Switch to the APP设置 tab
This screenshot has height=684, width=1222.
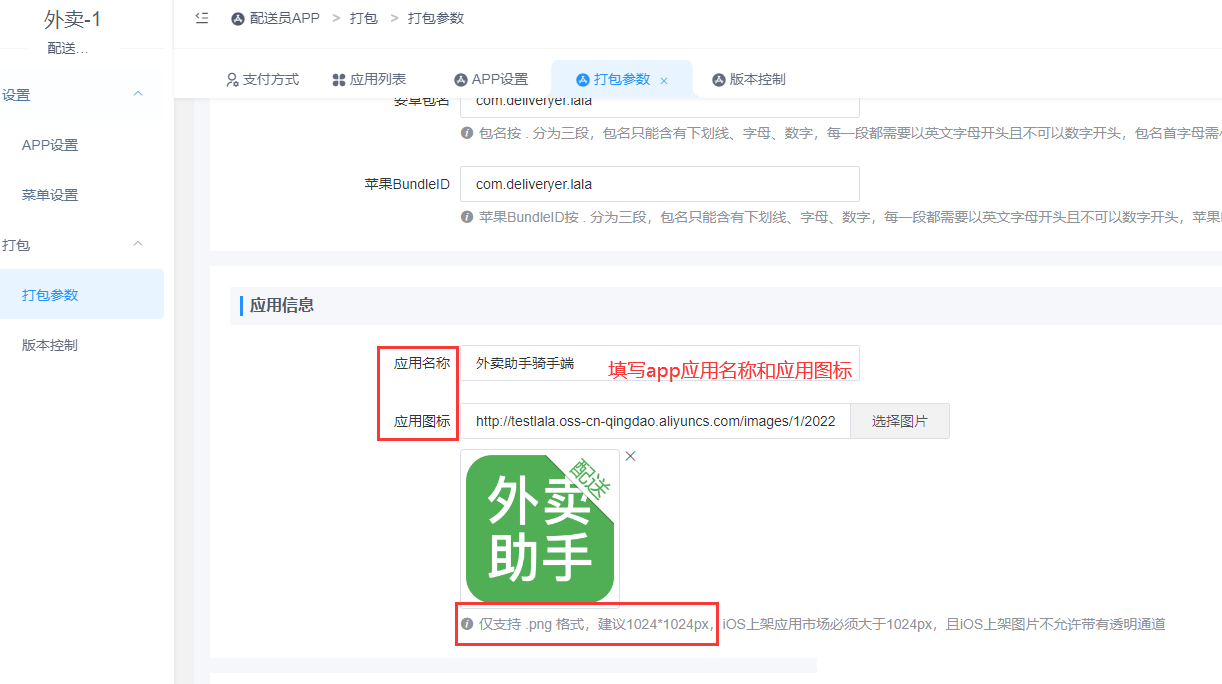coord(491,80)
